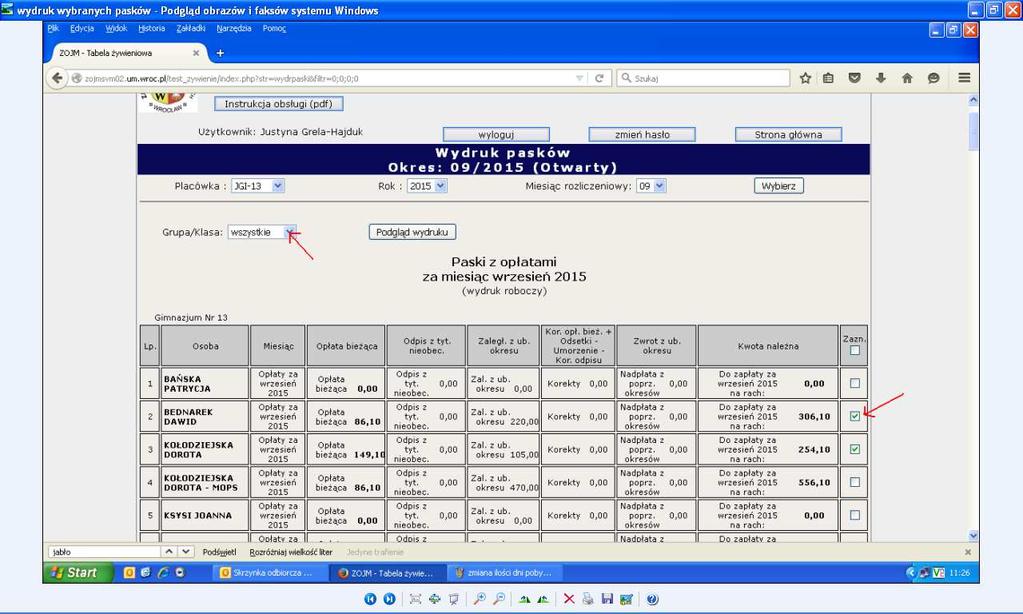Click the page vertical scrollbar thumb
The width and height of the screenshot is (1023, 614).
(973, 131)
